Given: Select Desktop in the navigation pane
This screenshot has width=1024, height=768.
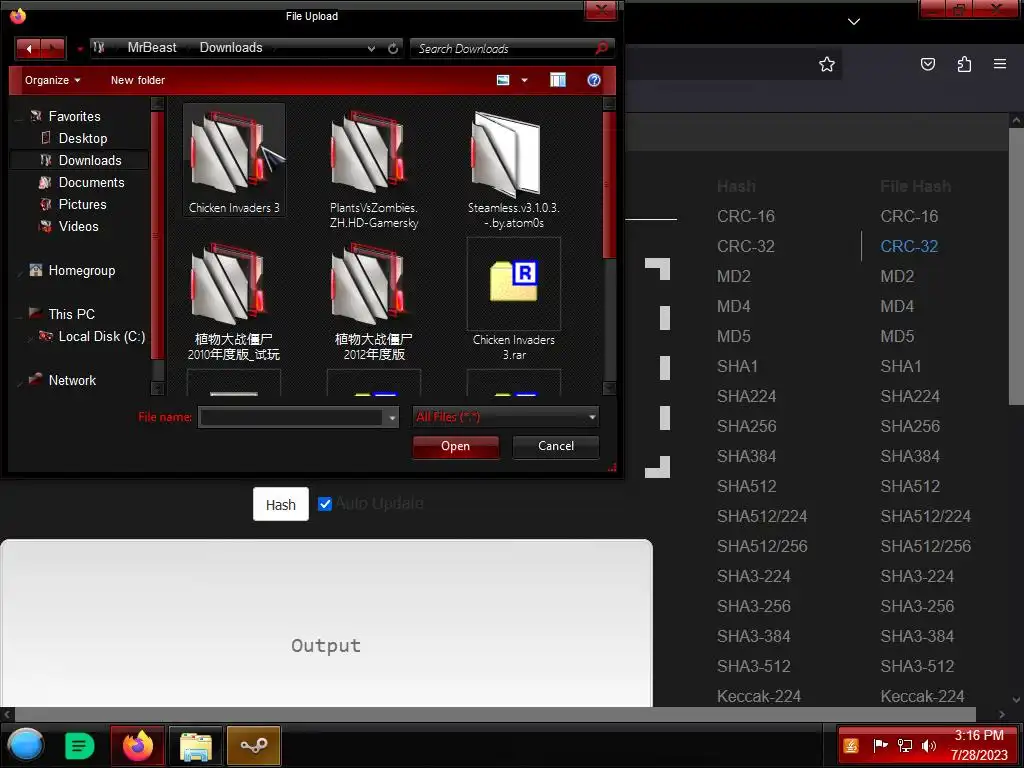Looking at the screenshot, I should (82, 138).
